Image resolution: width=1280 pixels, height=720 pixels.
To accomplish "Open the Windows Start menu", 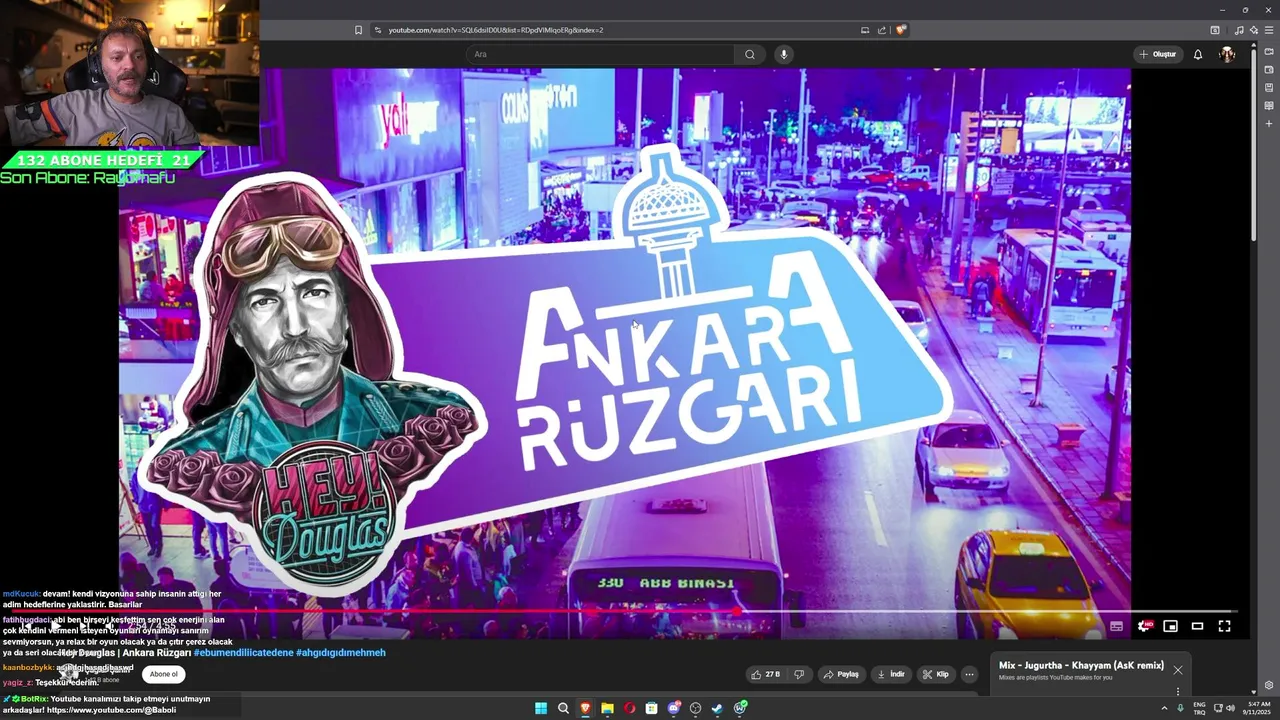I will coord(541,708).
